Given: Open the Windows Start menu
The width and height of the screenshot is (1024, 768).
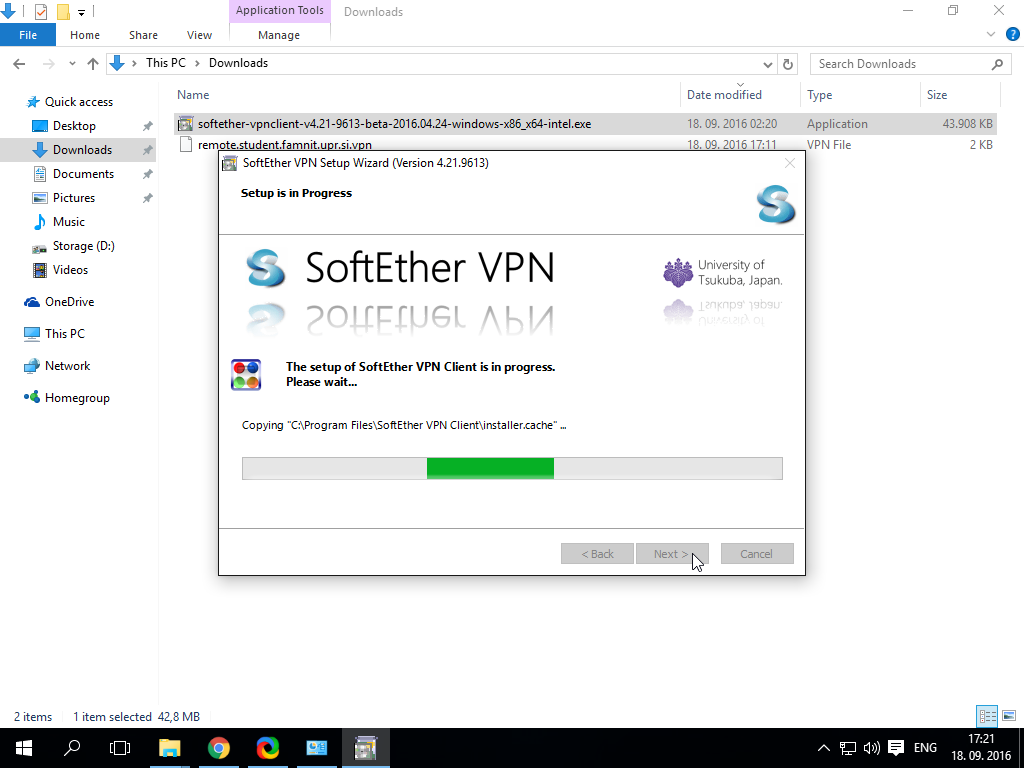Looking at the screenshot, I should 24,748.
